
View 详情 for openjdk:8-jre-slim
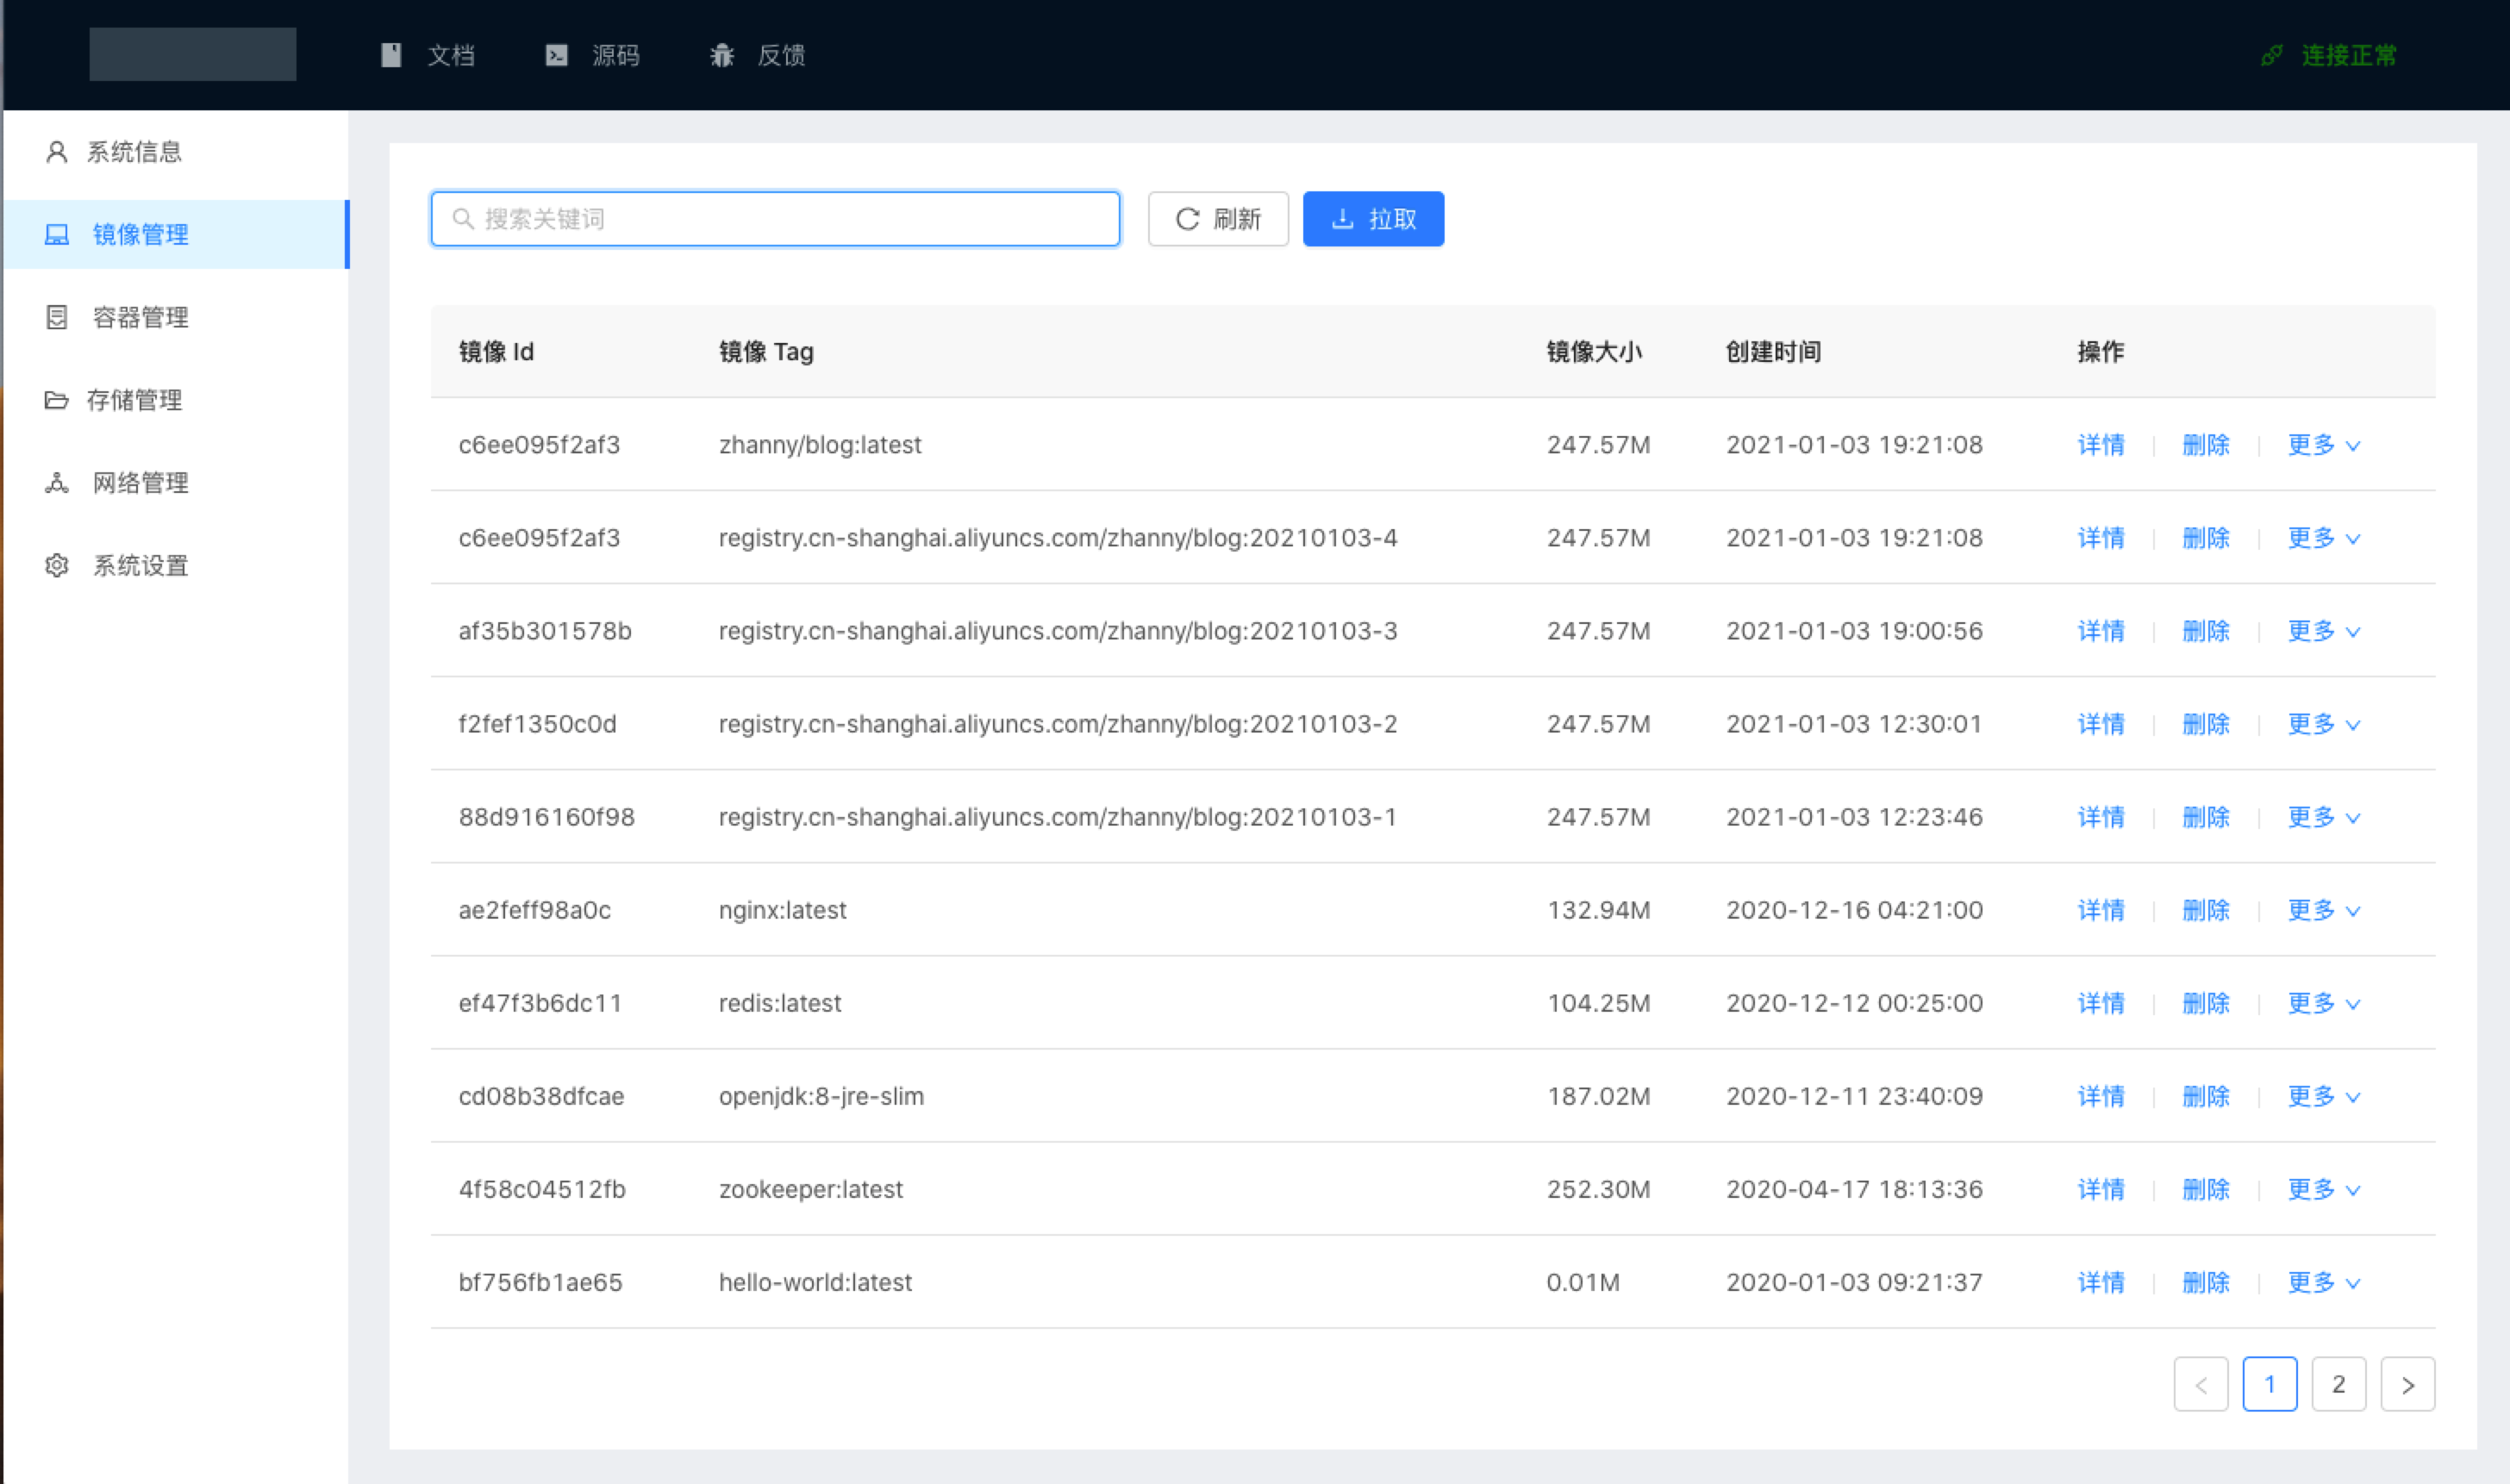(2100, 1096)
